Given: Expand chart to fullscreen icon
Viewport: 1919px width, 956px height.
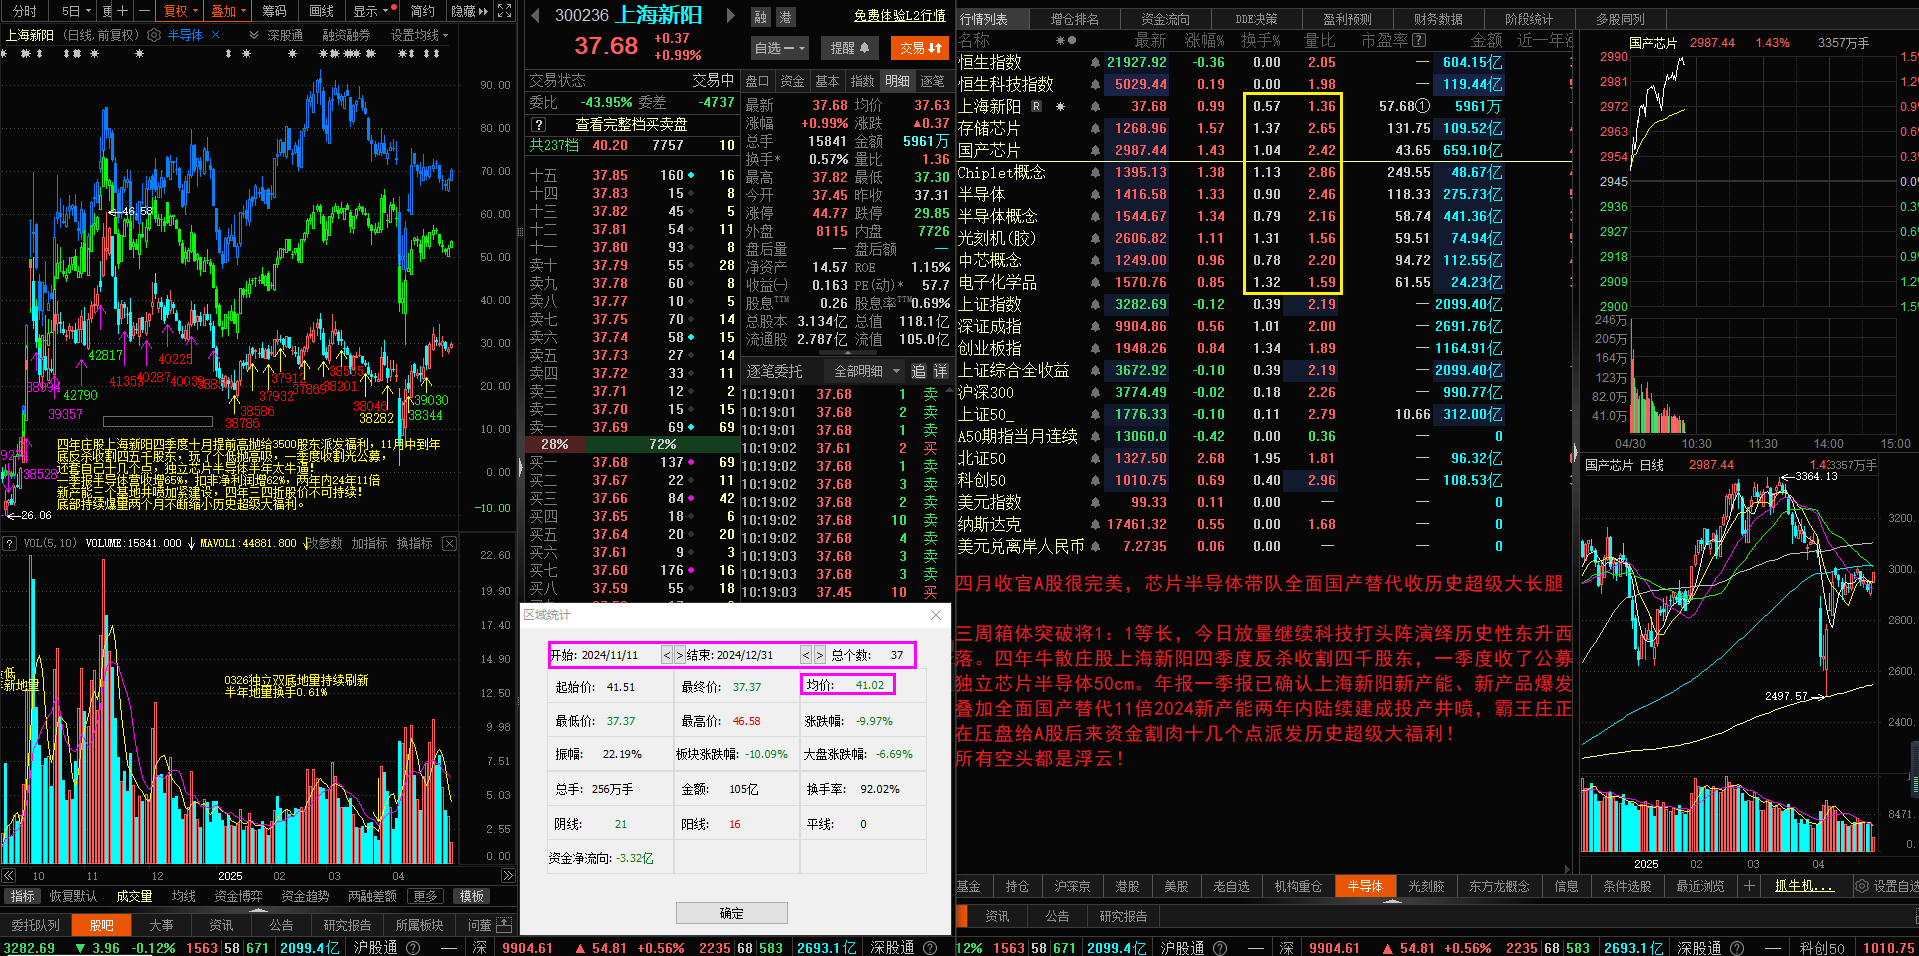Looking at the screenshot, I should click(505, 11).
